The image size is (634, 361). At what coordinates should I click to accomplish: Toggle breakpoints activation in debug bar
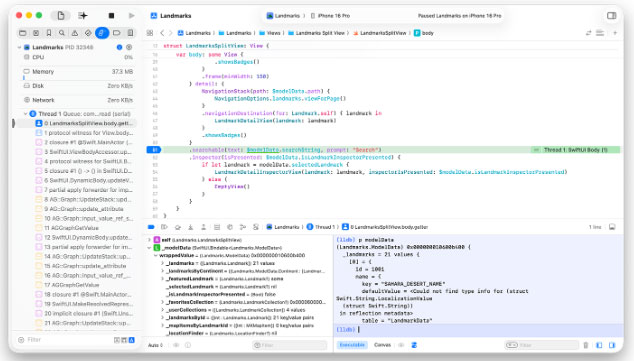[151, 227]
